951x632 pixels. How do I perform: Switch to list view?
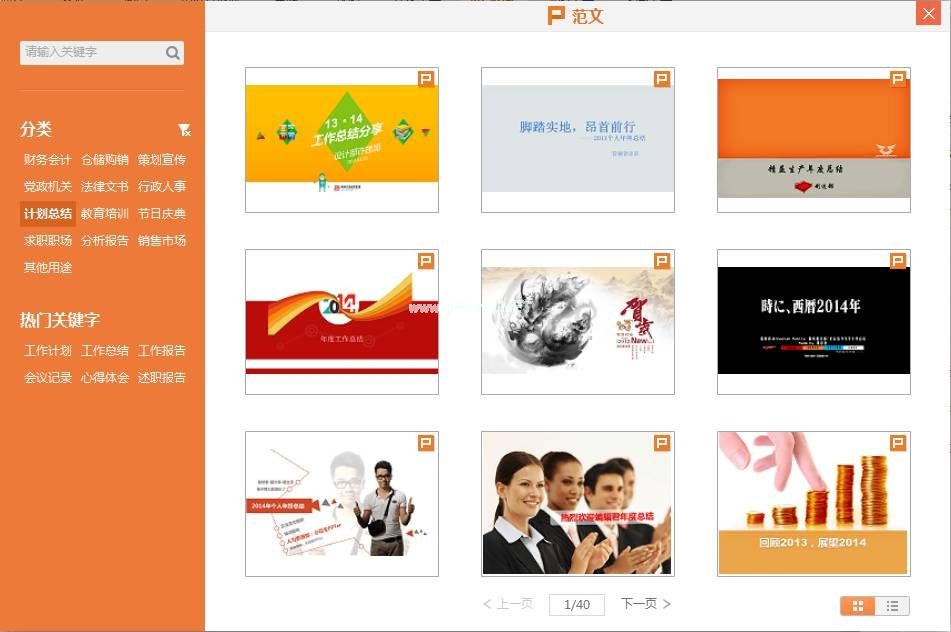(x=892, y=605)
